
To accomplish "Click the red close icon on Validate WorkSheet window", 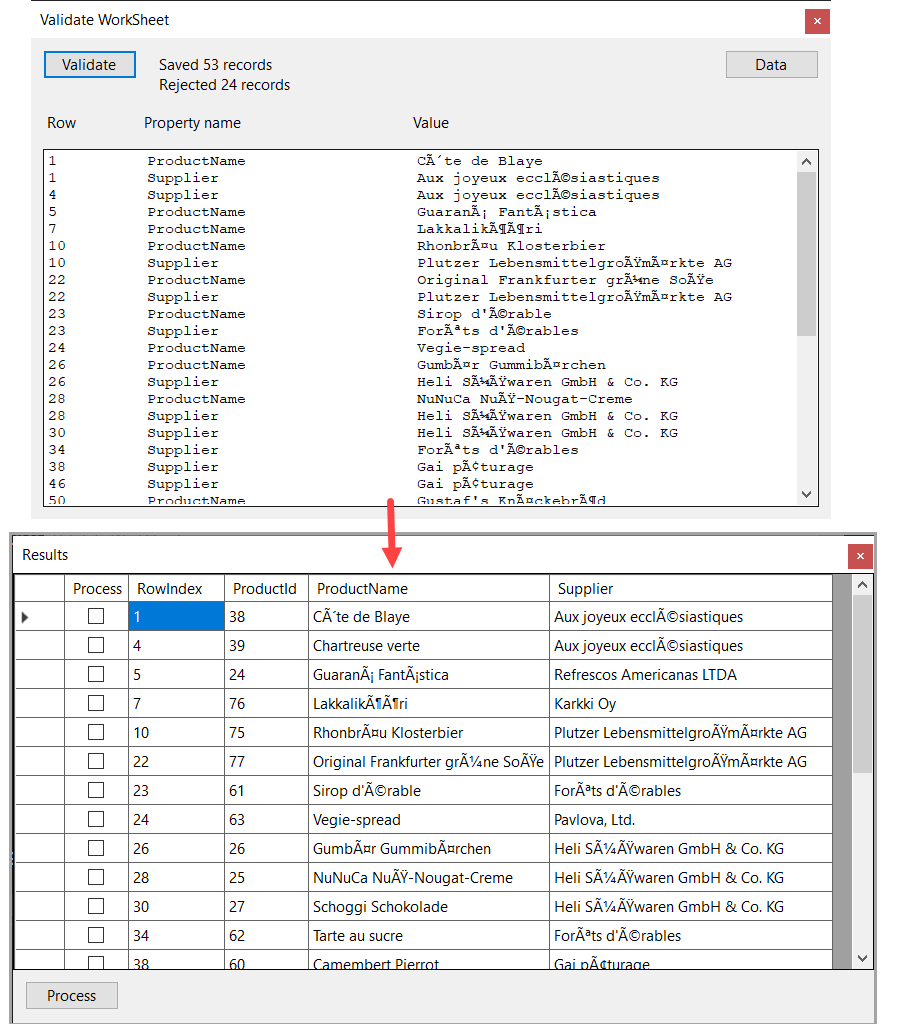I will point(817,21).
